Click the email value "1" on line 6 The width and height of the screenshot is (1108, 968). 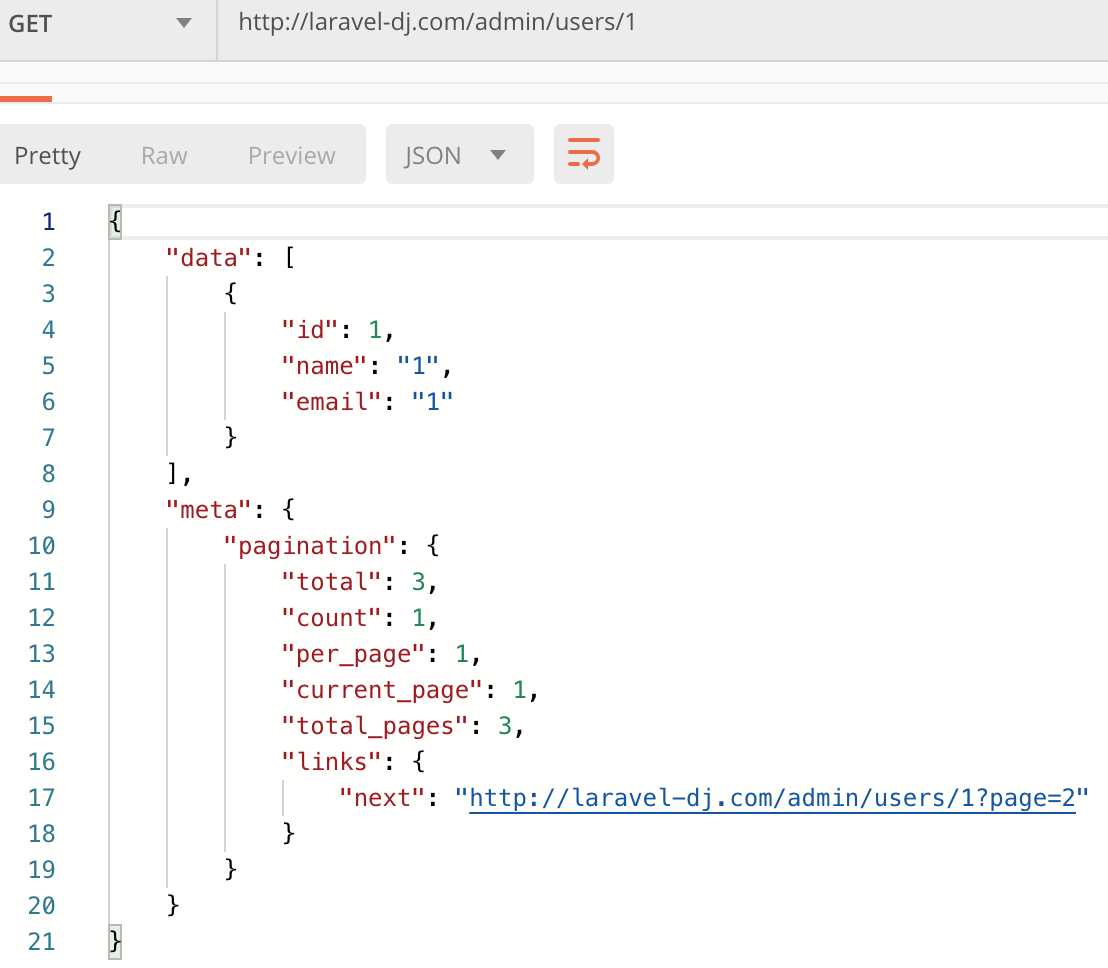point(432,402)
